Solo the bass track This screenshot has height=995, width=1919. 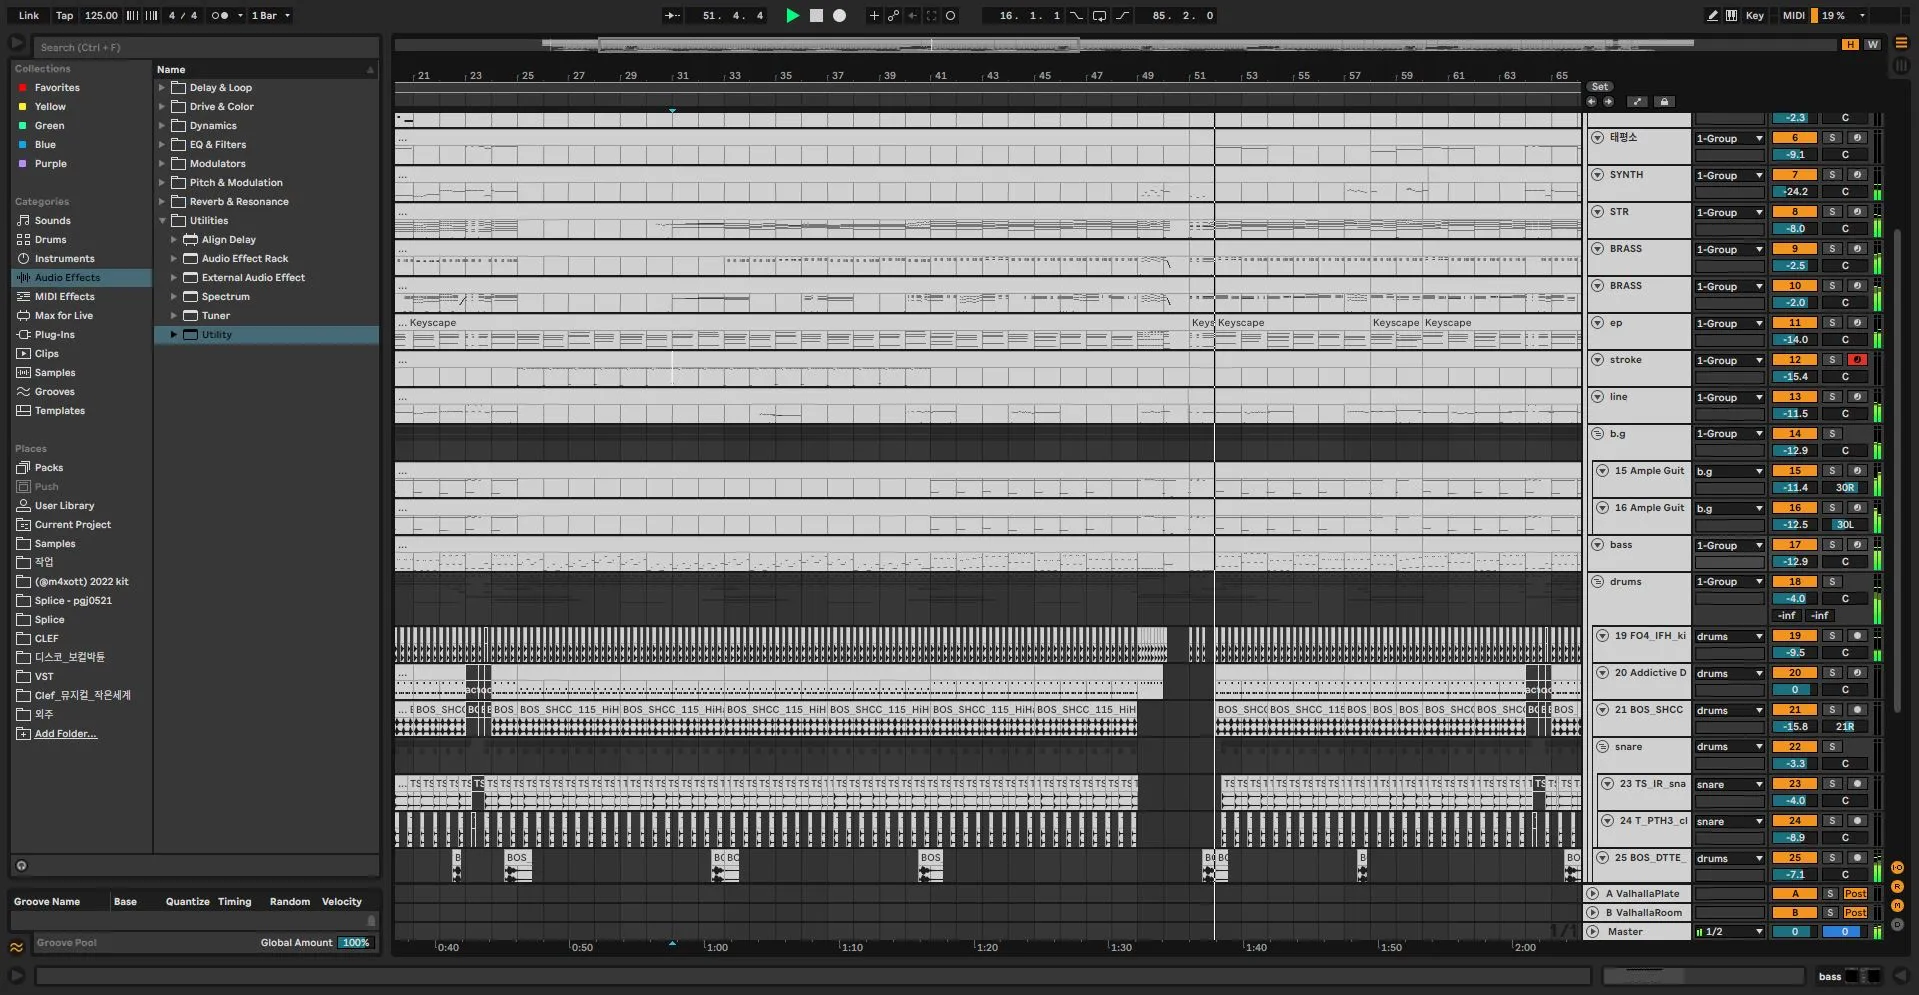pos(1832,545)
